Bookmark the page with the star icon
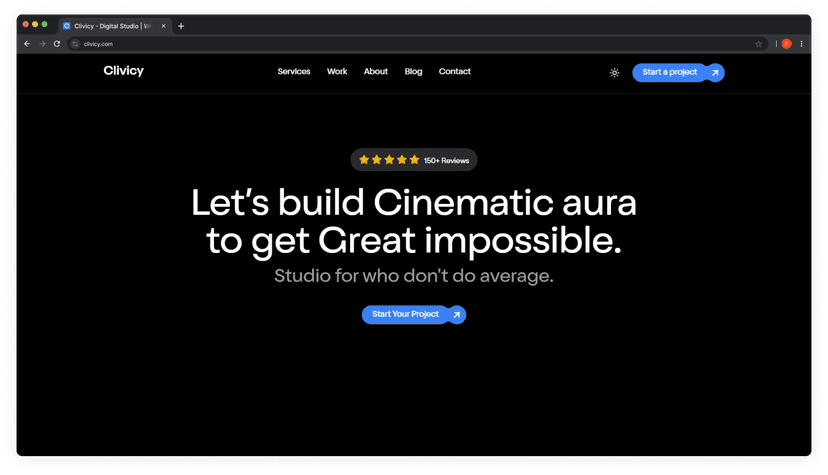 758,44
